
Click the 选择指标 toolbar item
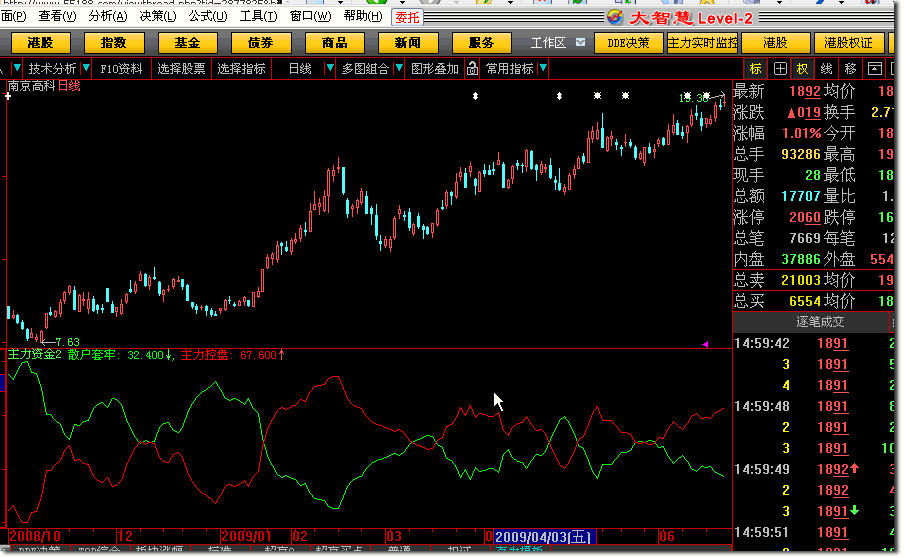[x=242, y=69]
